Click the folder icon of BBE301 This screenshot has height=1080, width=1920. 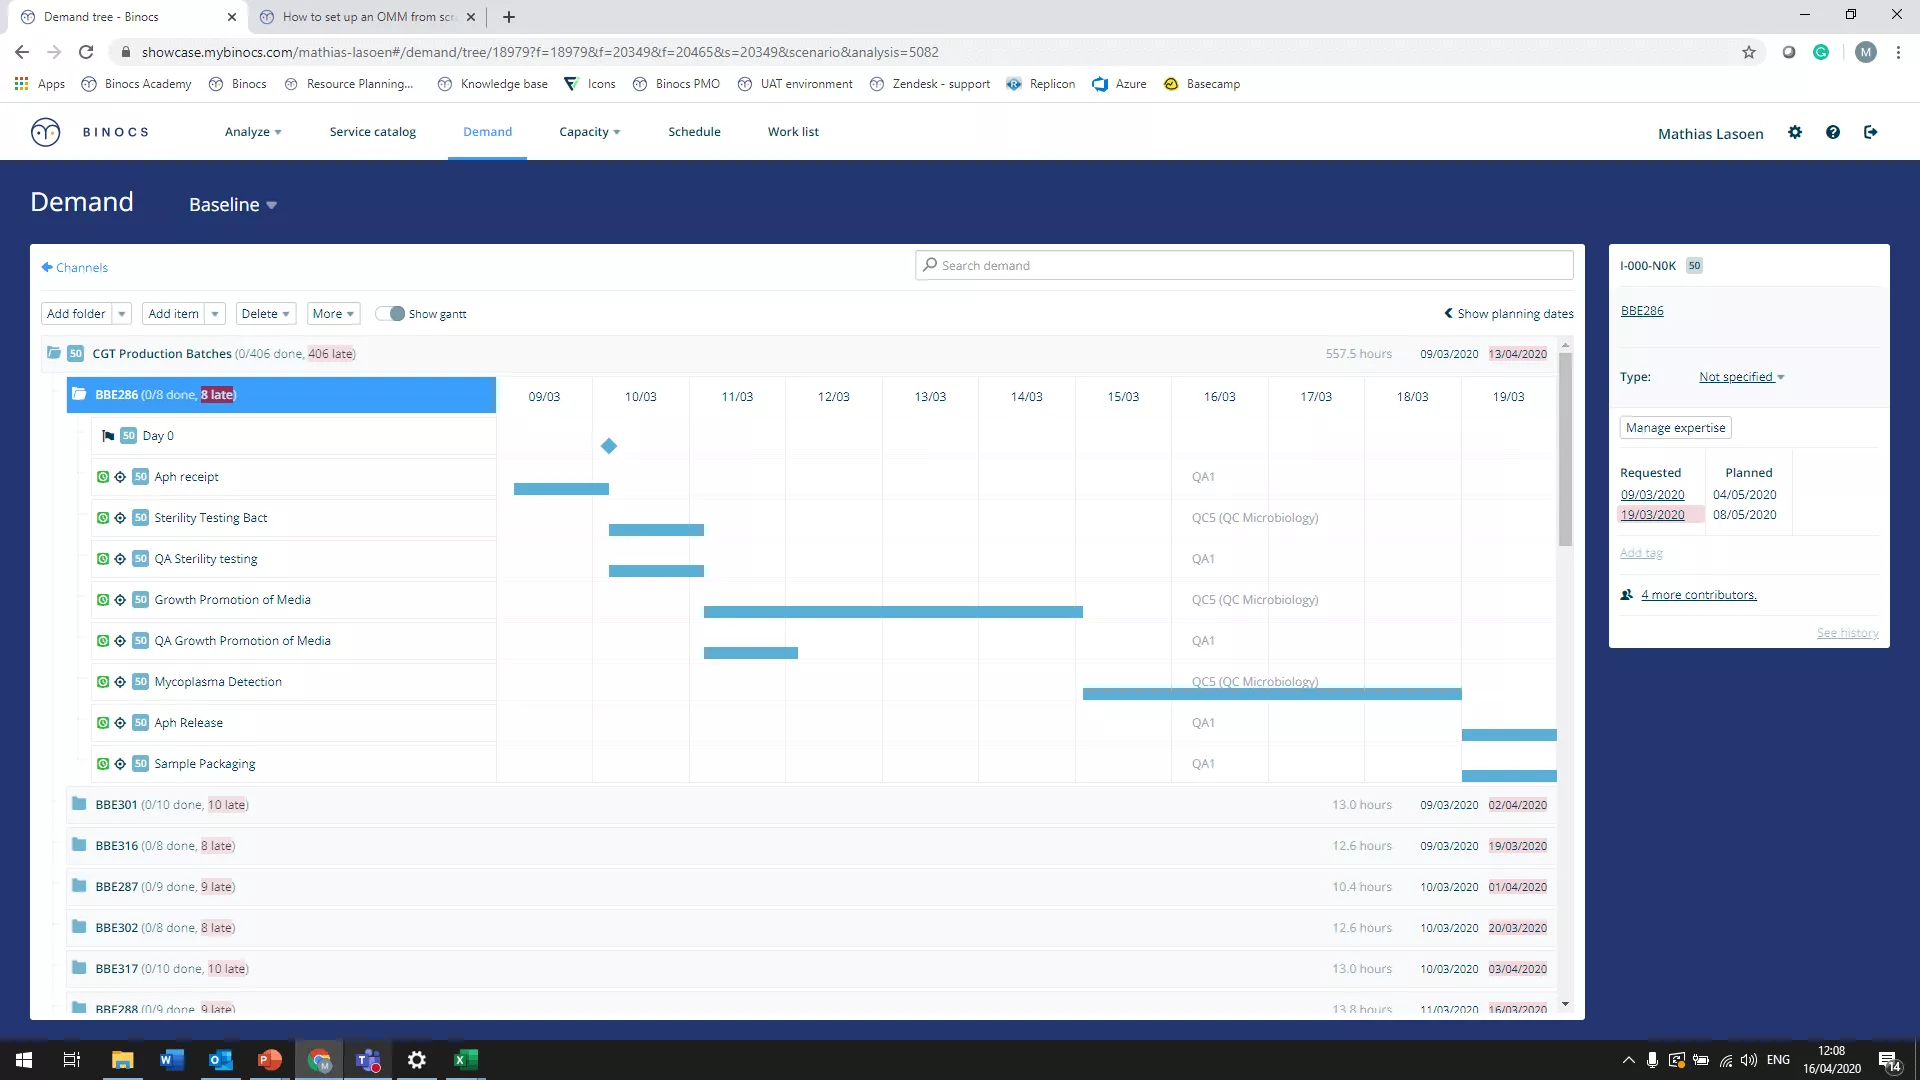(79, 804)
